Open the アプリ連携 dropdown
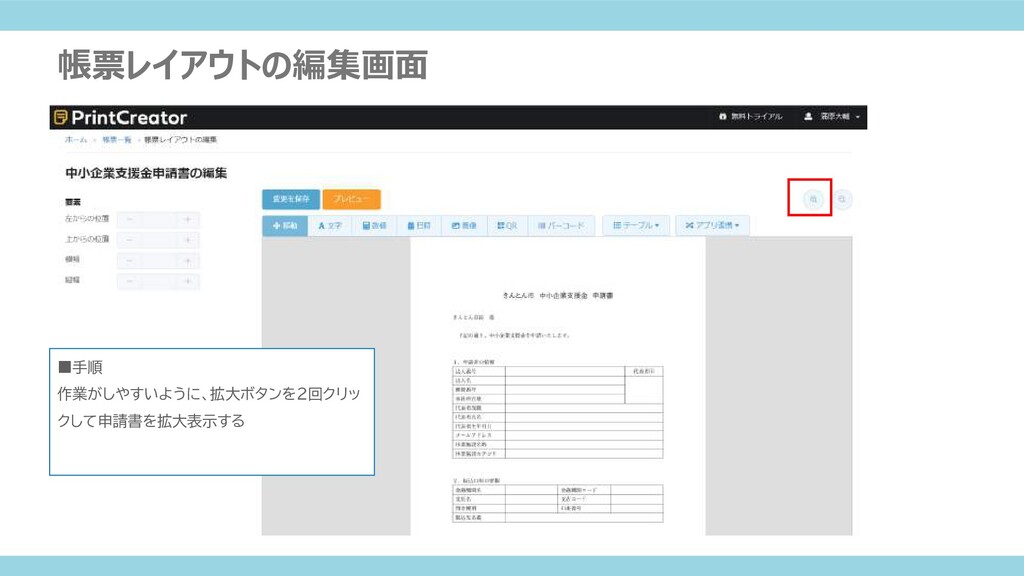1024x576 pixels. [x=712, y=225]
